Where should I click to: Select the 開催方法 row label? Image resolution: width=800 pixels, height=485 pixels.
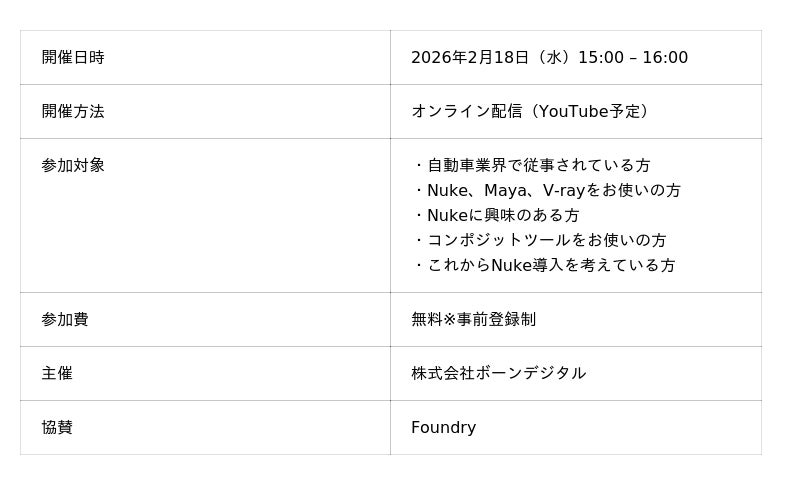[73, 112]
